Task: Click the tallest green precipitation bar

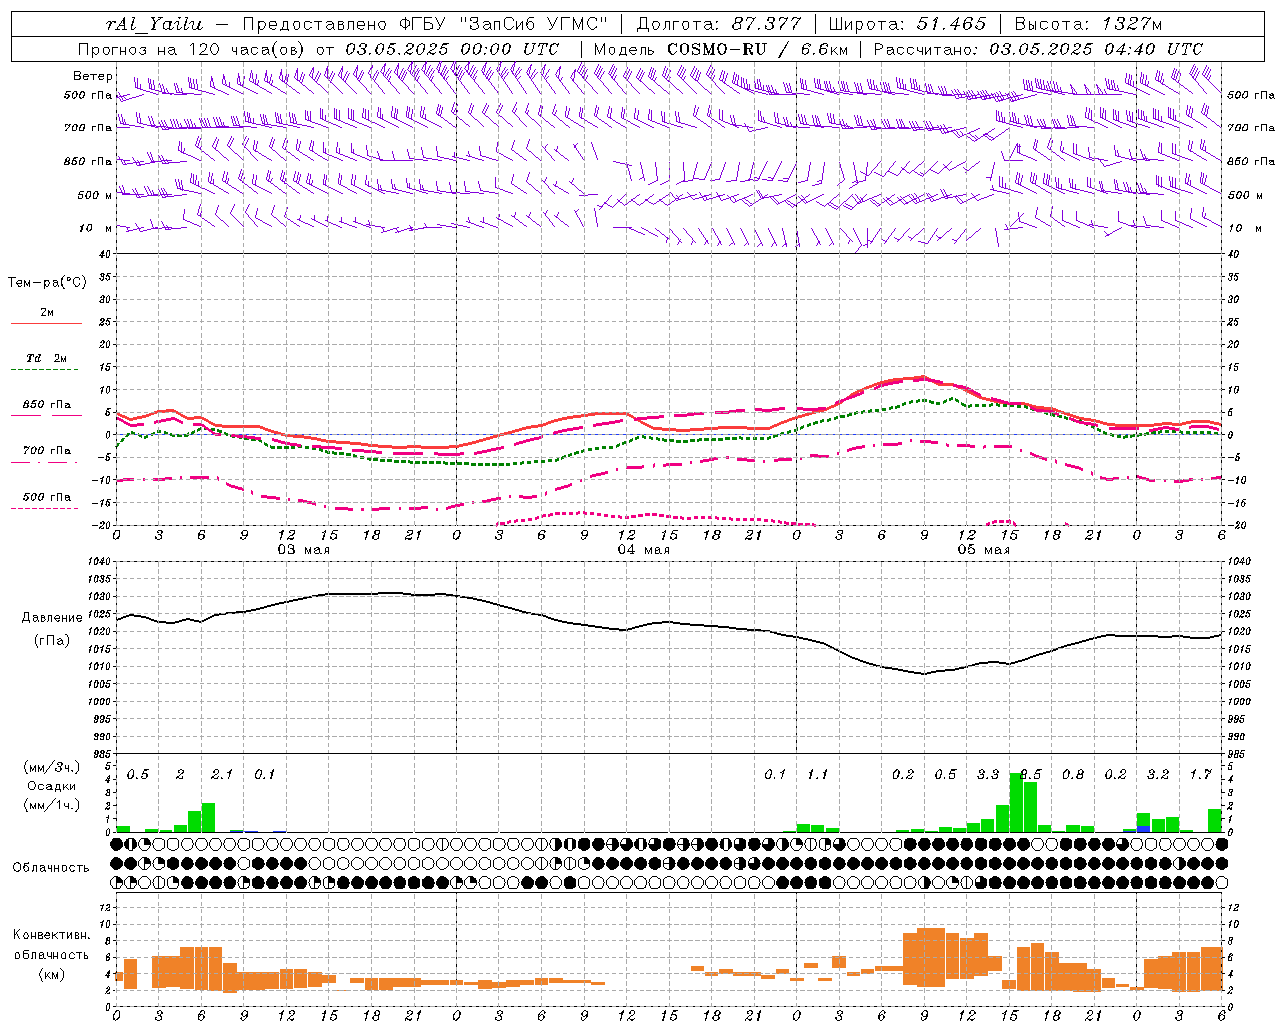Action: [x=1016, y=802]
